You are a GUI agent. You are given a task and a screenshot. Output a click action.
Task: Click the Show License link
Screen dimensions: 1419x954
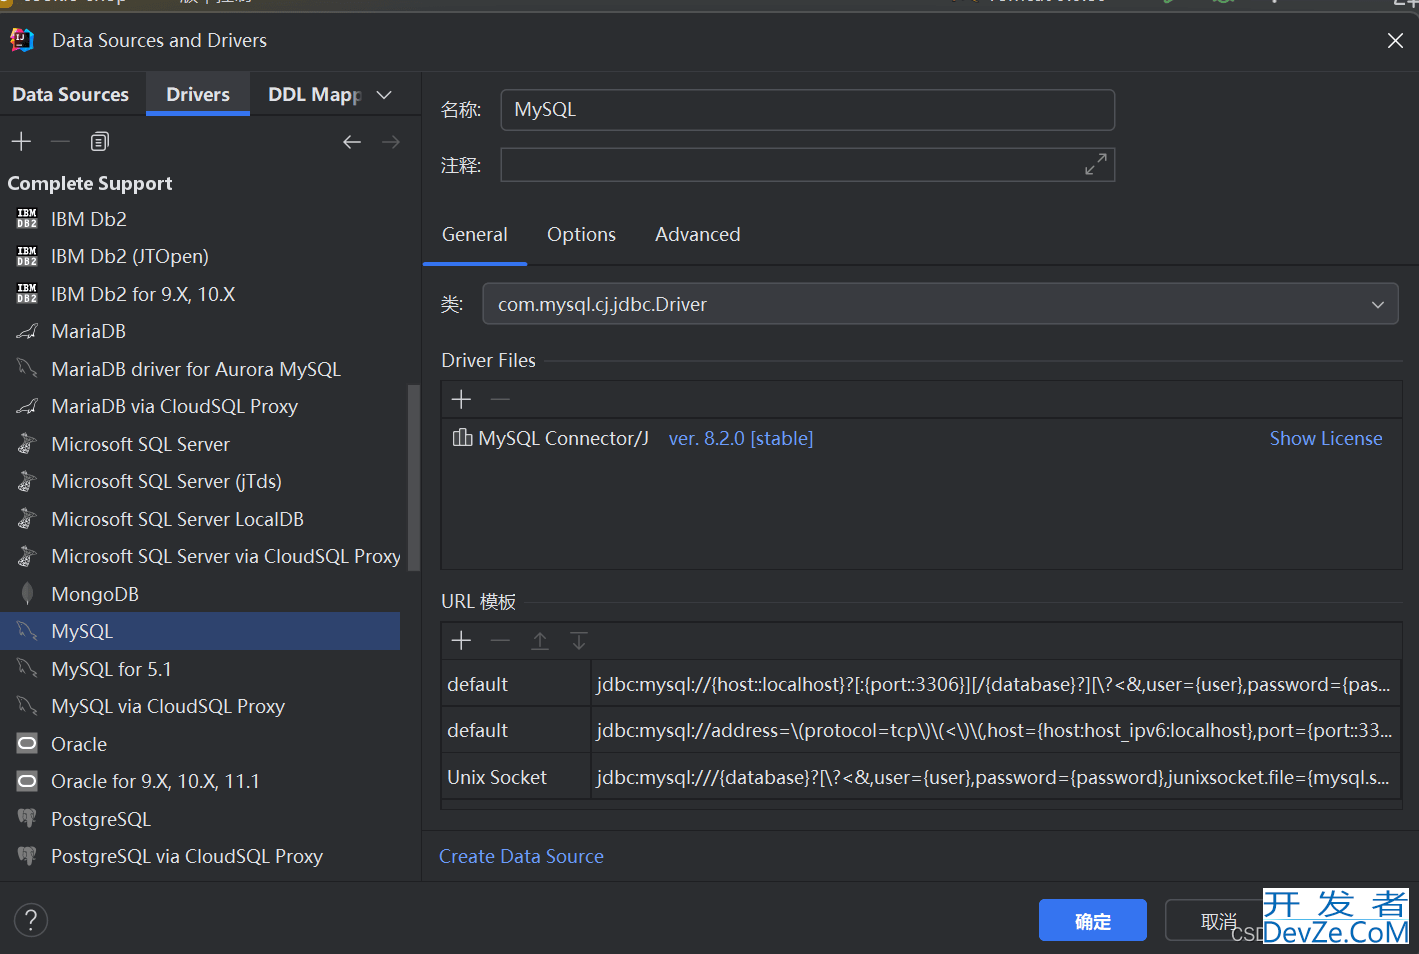point(1326,438)
